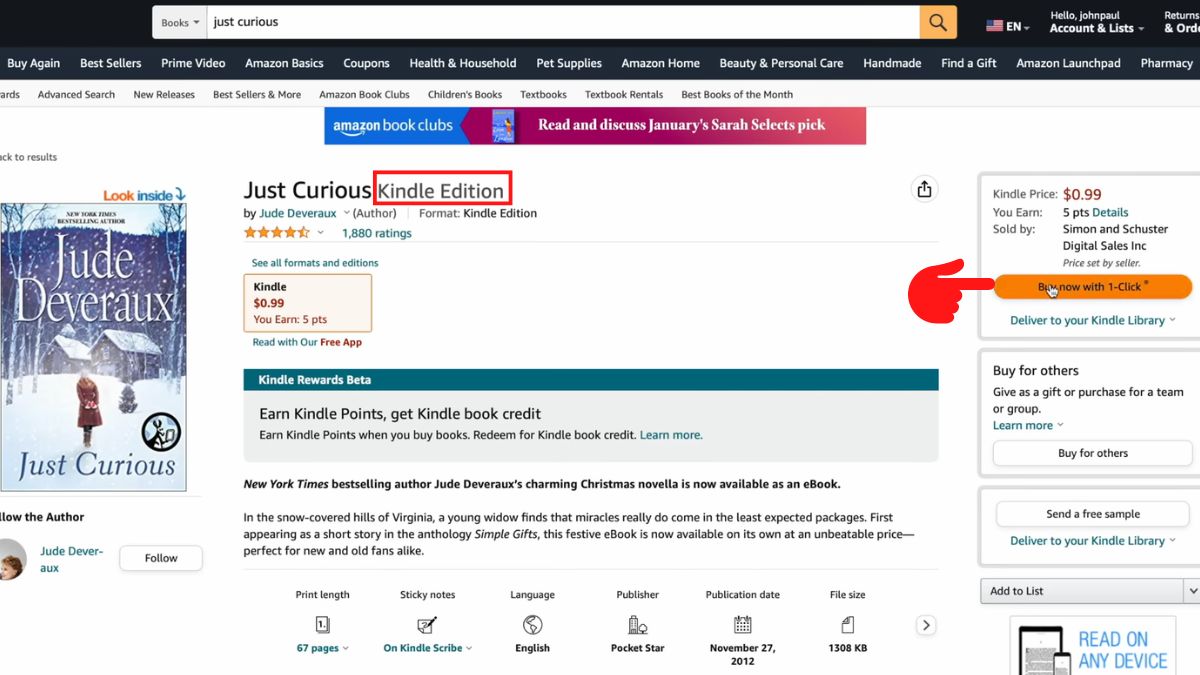Open Jude Deveraux link in Follow the Author
Screen dimensions: 1200x675
click(x=71, y=559)
